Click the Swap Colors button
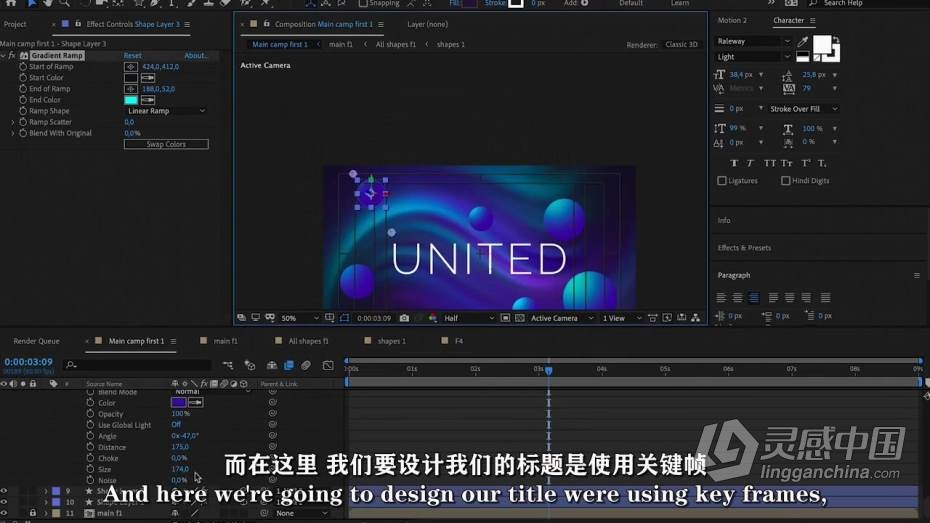Viewport: 930px width, 523px height. [x=166, y=144]
